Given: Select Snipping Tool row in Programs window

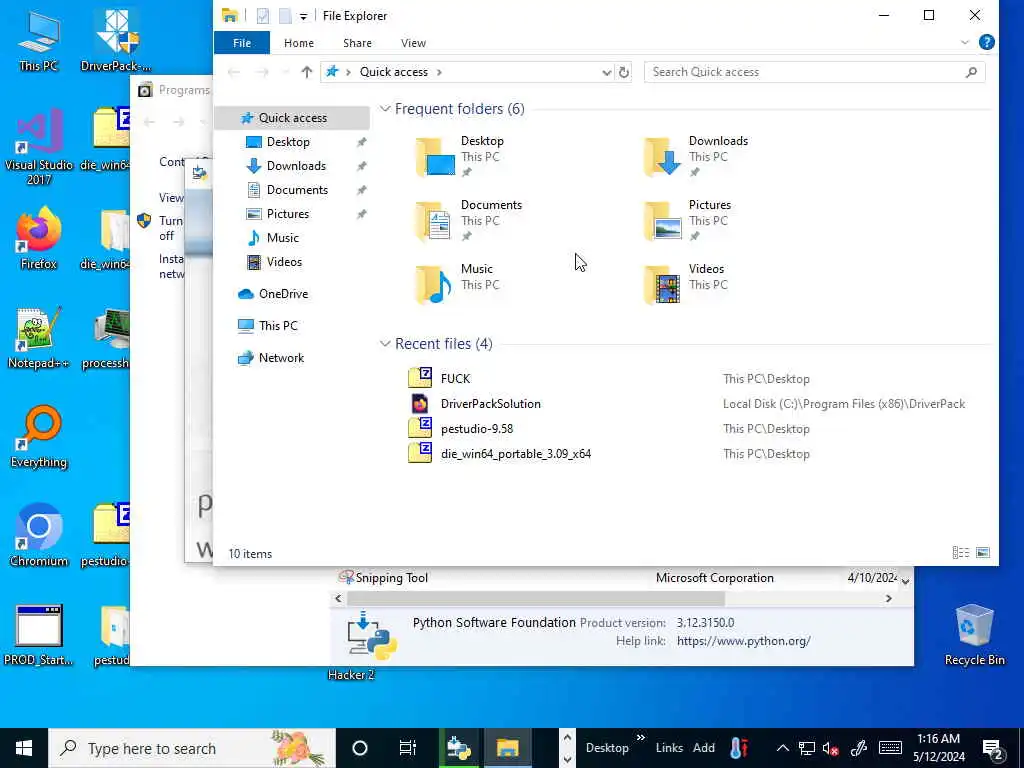Looking at the screenshot, I should click(x=616, y=578).
